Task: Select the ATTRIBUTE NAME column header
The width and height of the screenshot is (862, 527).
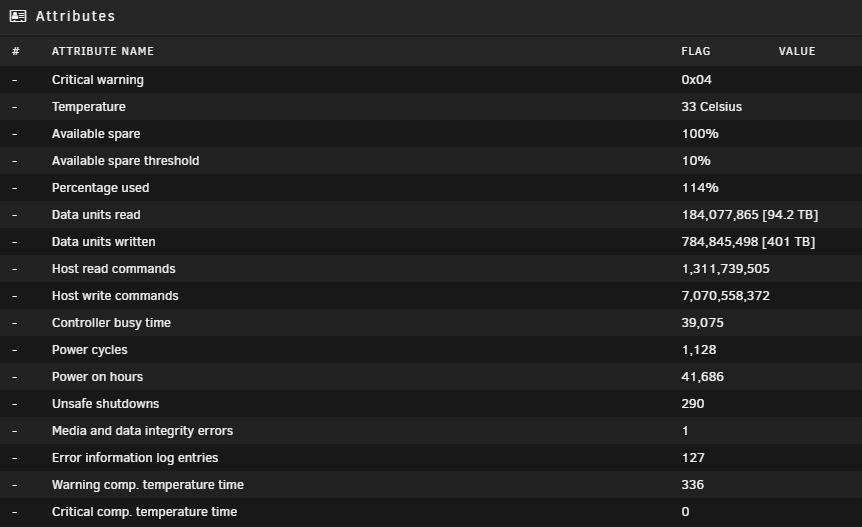Action: (x=103, y=51)
